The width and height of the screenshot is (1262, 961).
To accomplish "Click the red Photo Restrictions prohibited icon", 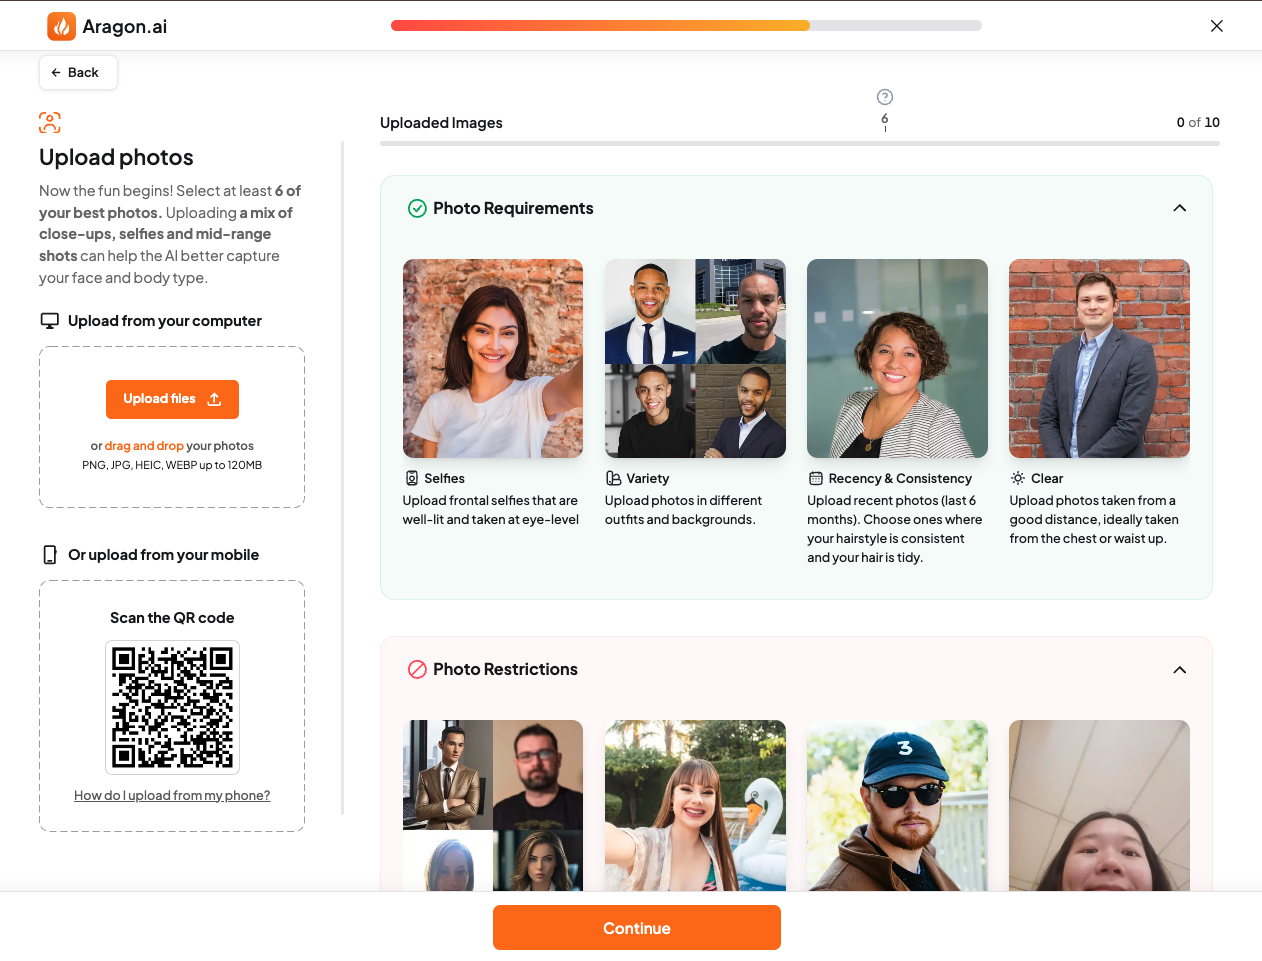I will [x=417, y=669].
